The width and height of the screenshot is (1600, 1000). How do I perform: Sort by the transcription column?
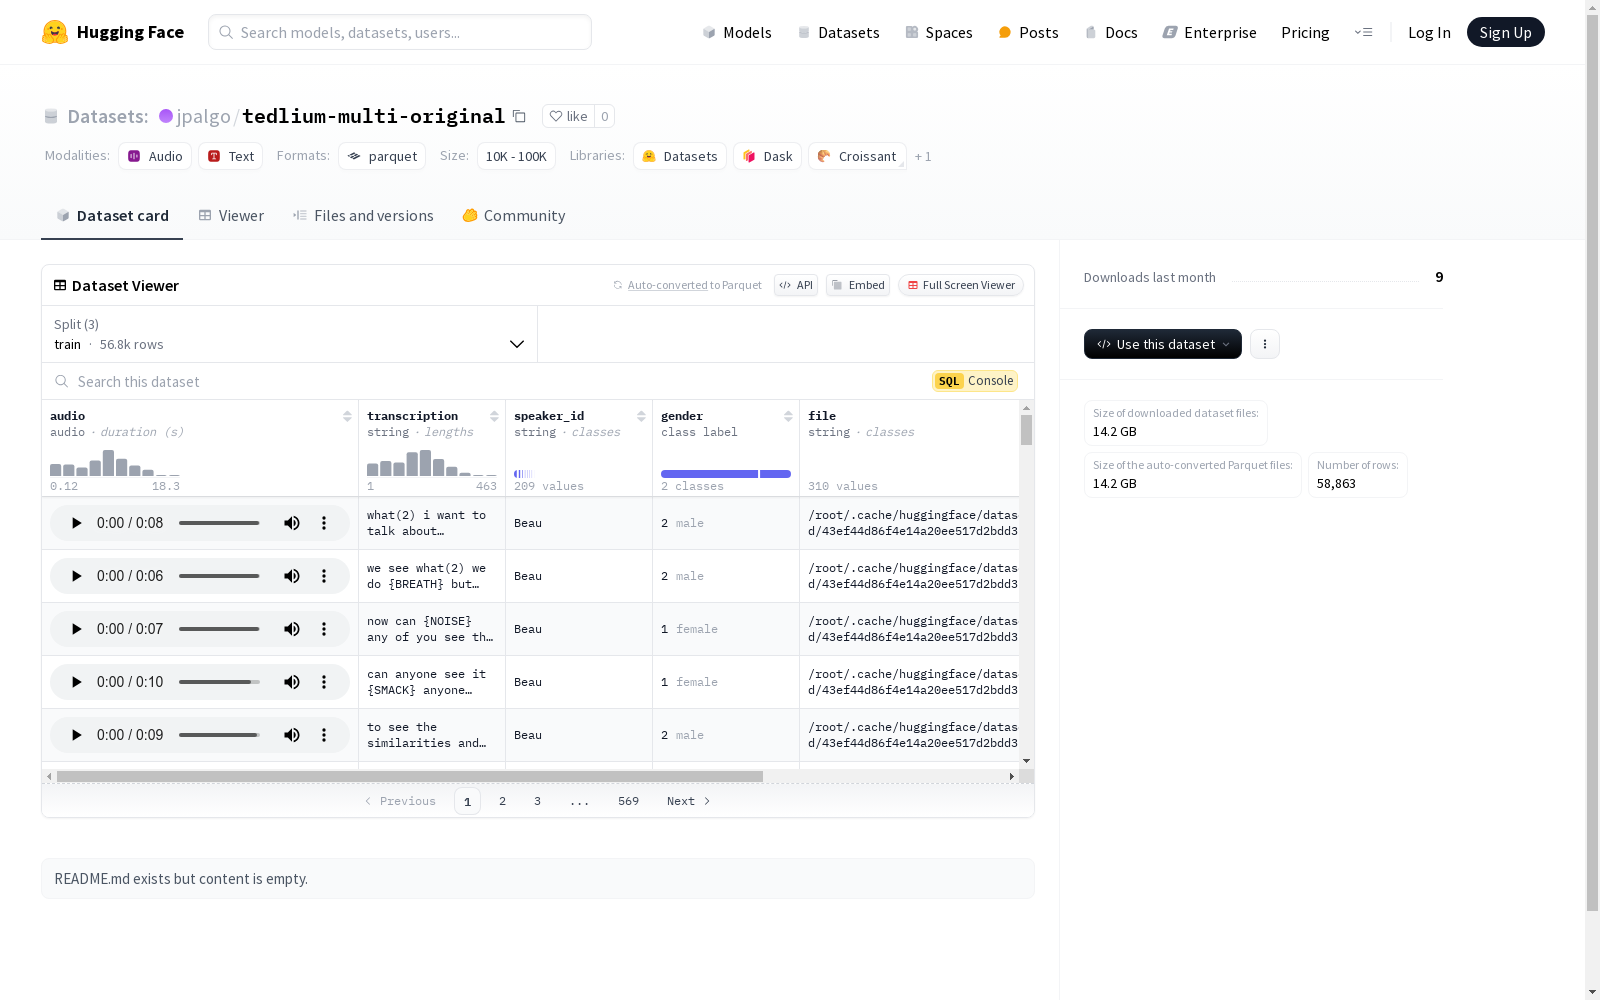coord(494,416)
